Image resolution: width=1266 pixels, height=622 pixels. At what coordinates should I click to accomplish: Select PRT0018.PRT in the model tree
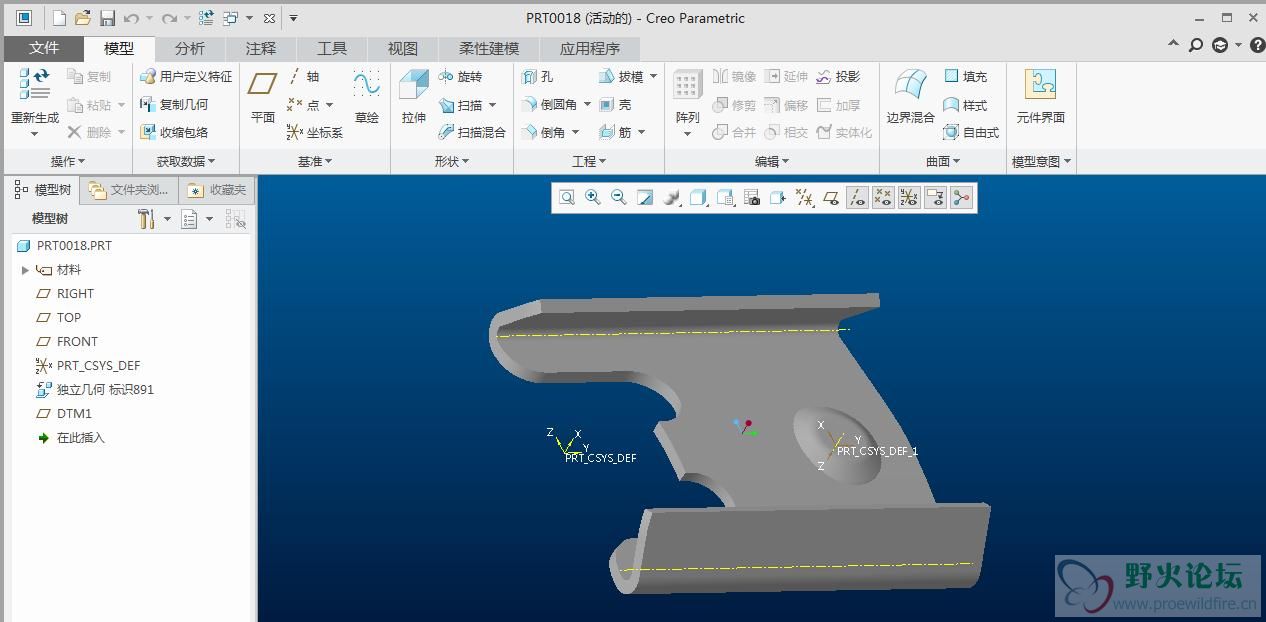pos(64,246)
